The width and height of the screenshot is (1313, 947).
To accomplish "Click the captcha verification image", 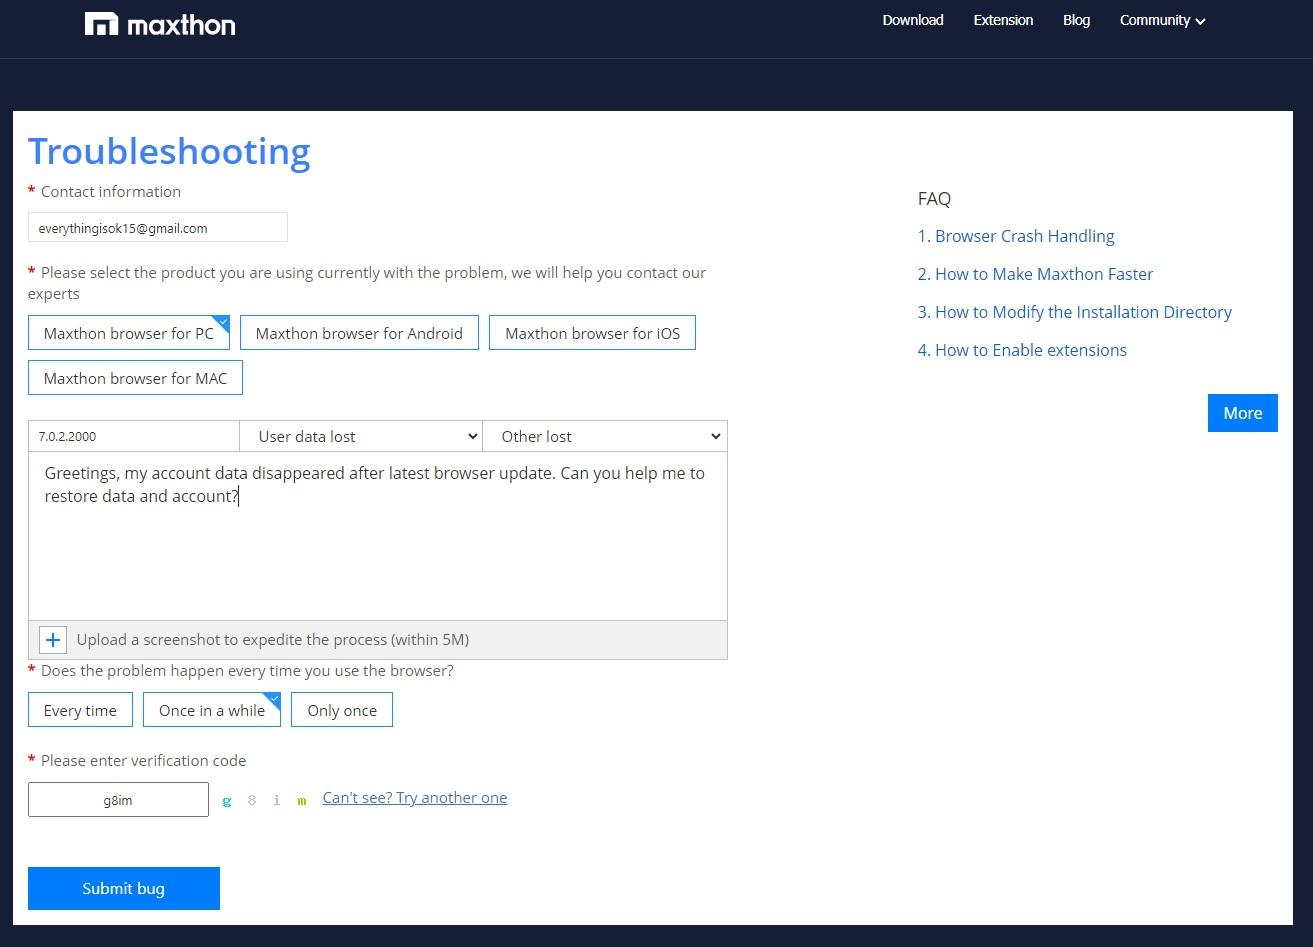I will point(265,800).
